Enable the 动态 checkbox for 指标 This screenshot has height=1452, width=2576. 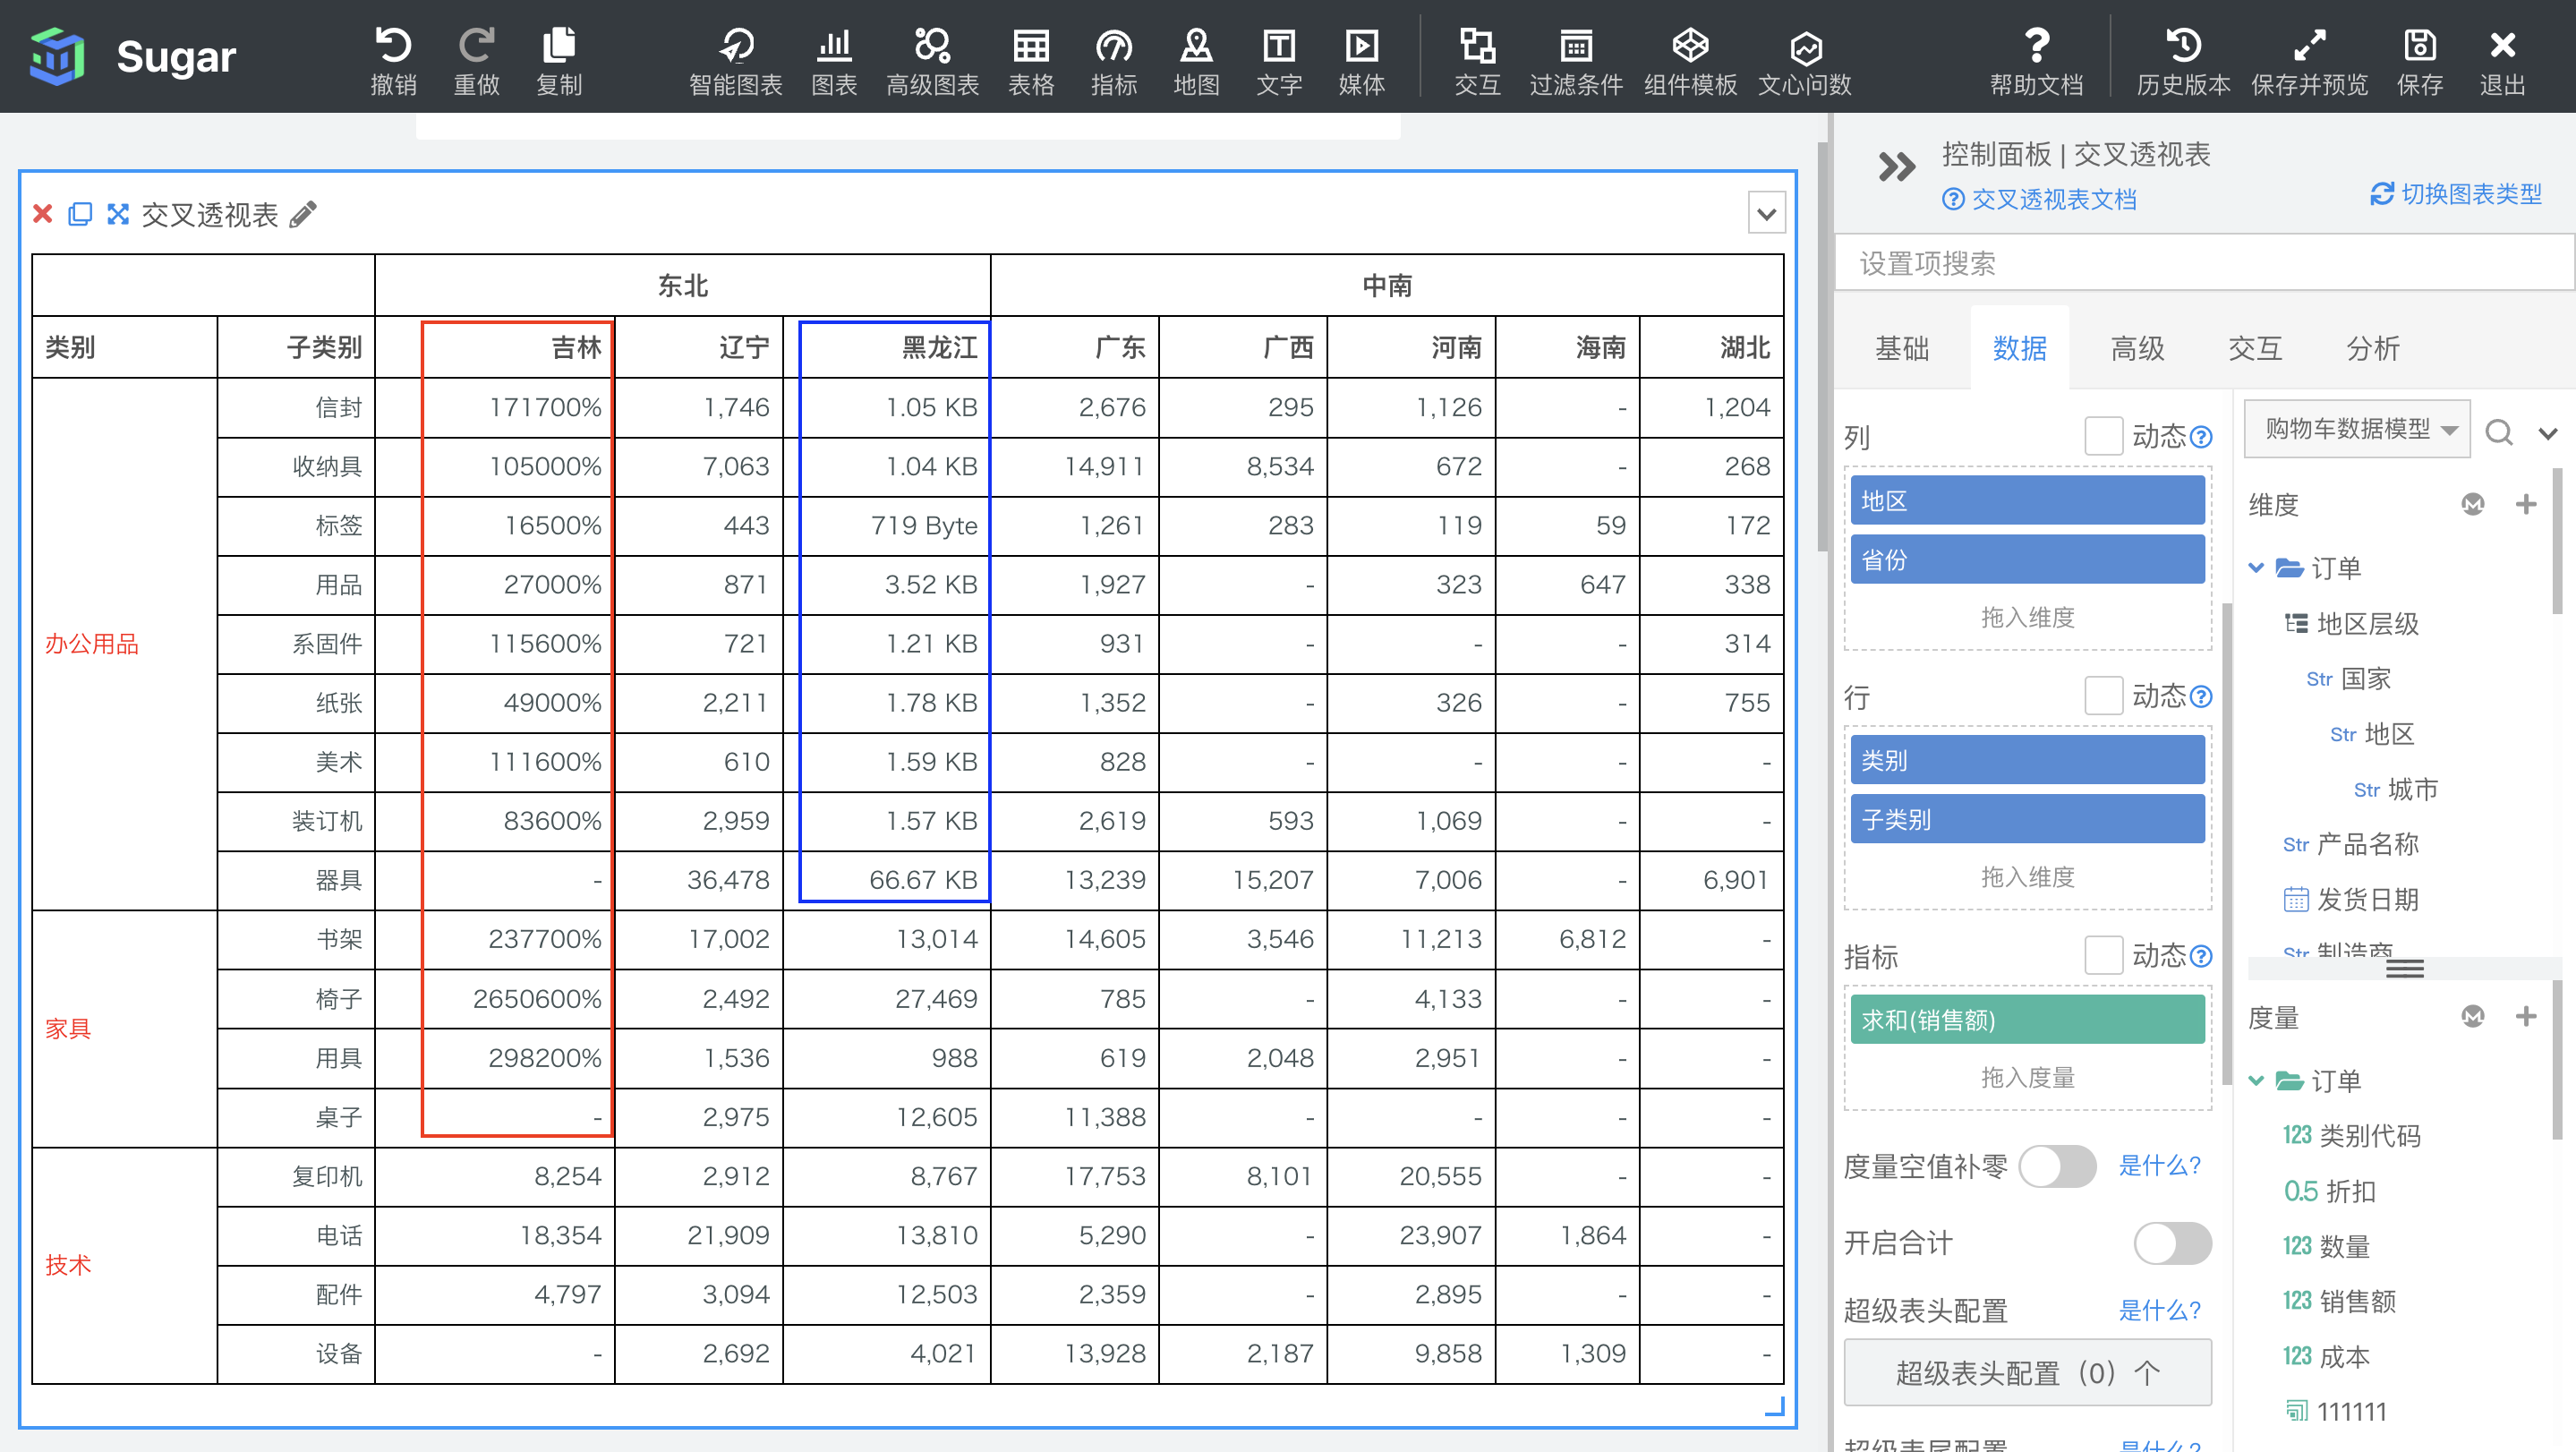pyautogui.click(x=2104, y=955)
